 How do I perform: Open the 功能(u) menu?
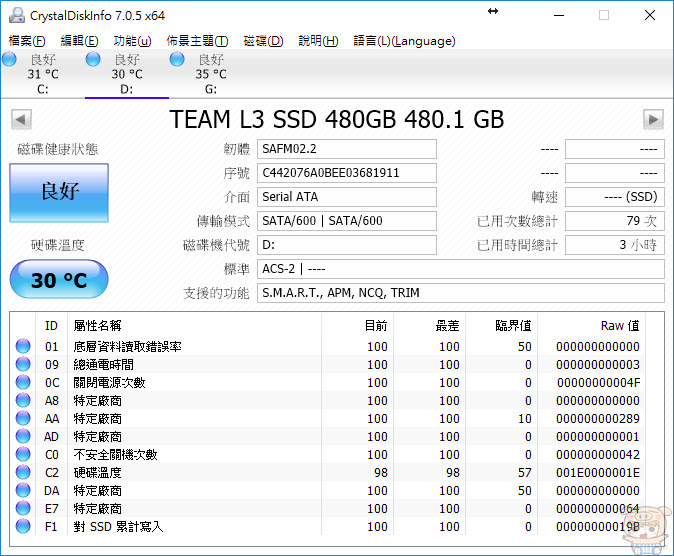click(x=132, y=41)
